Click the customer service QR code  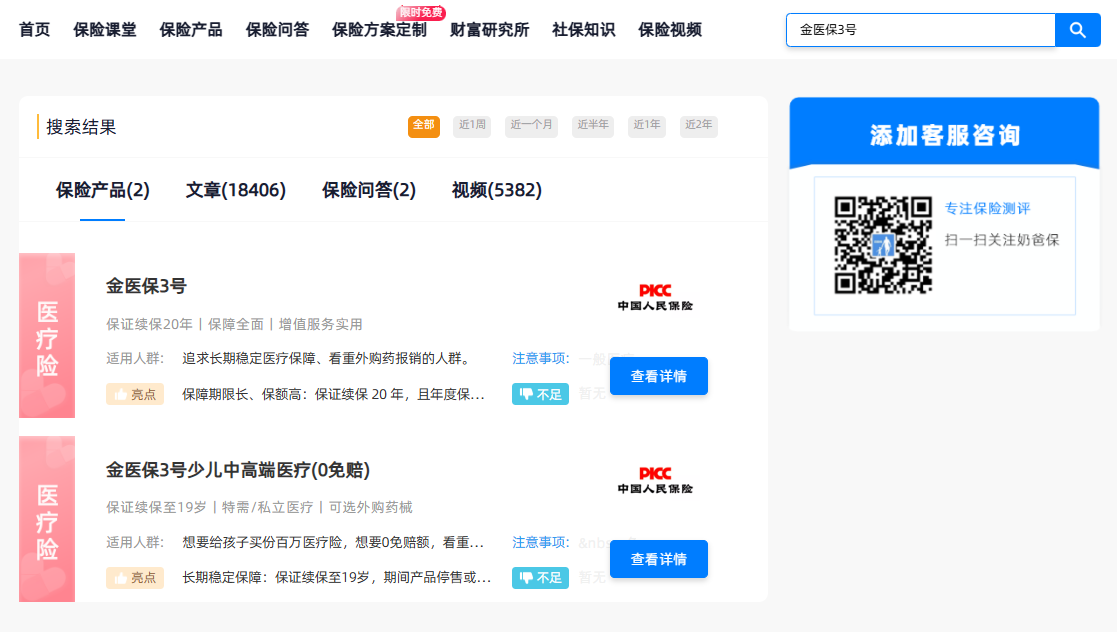point(883,245)
